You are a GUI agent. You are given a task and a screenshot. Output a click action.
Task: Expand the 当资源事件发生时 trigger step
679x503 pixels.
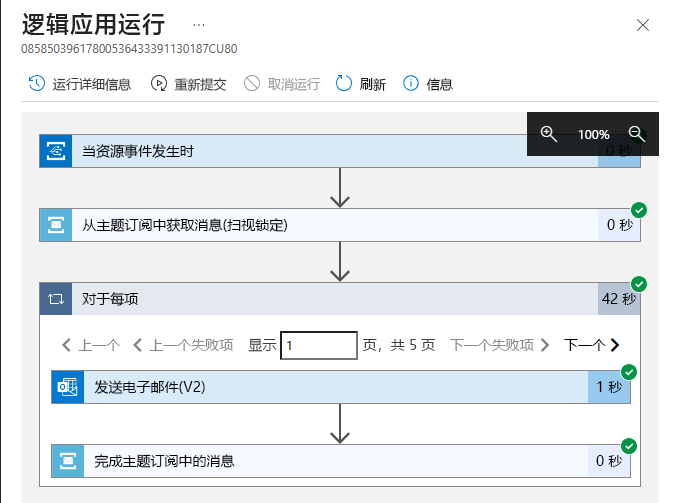point(340,151)
